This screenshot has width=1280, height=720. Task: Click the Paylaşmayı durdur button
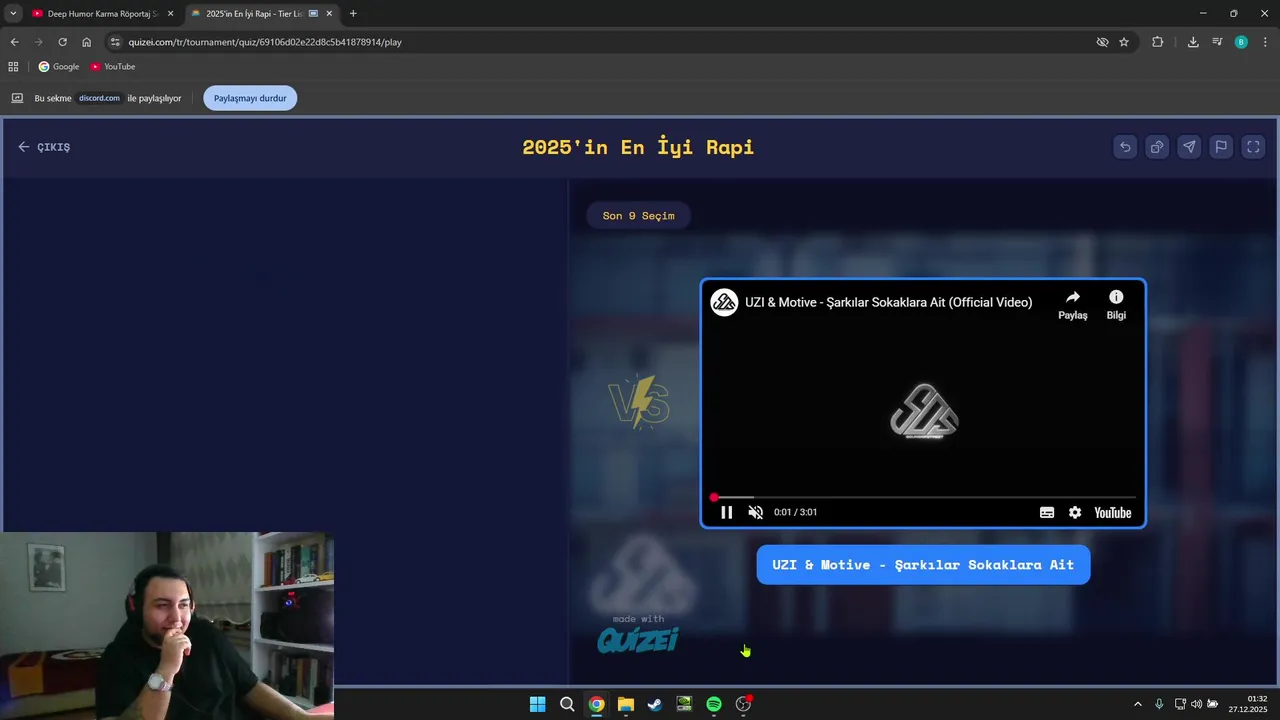pyautogui.click(x=250, y=98)
